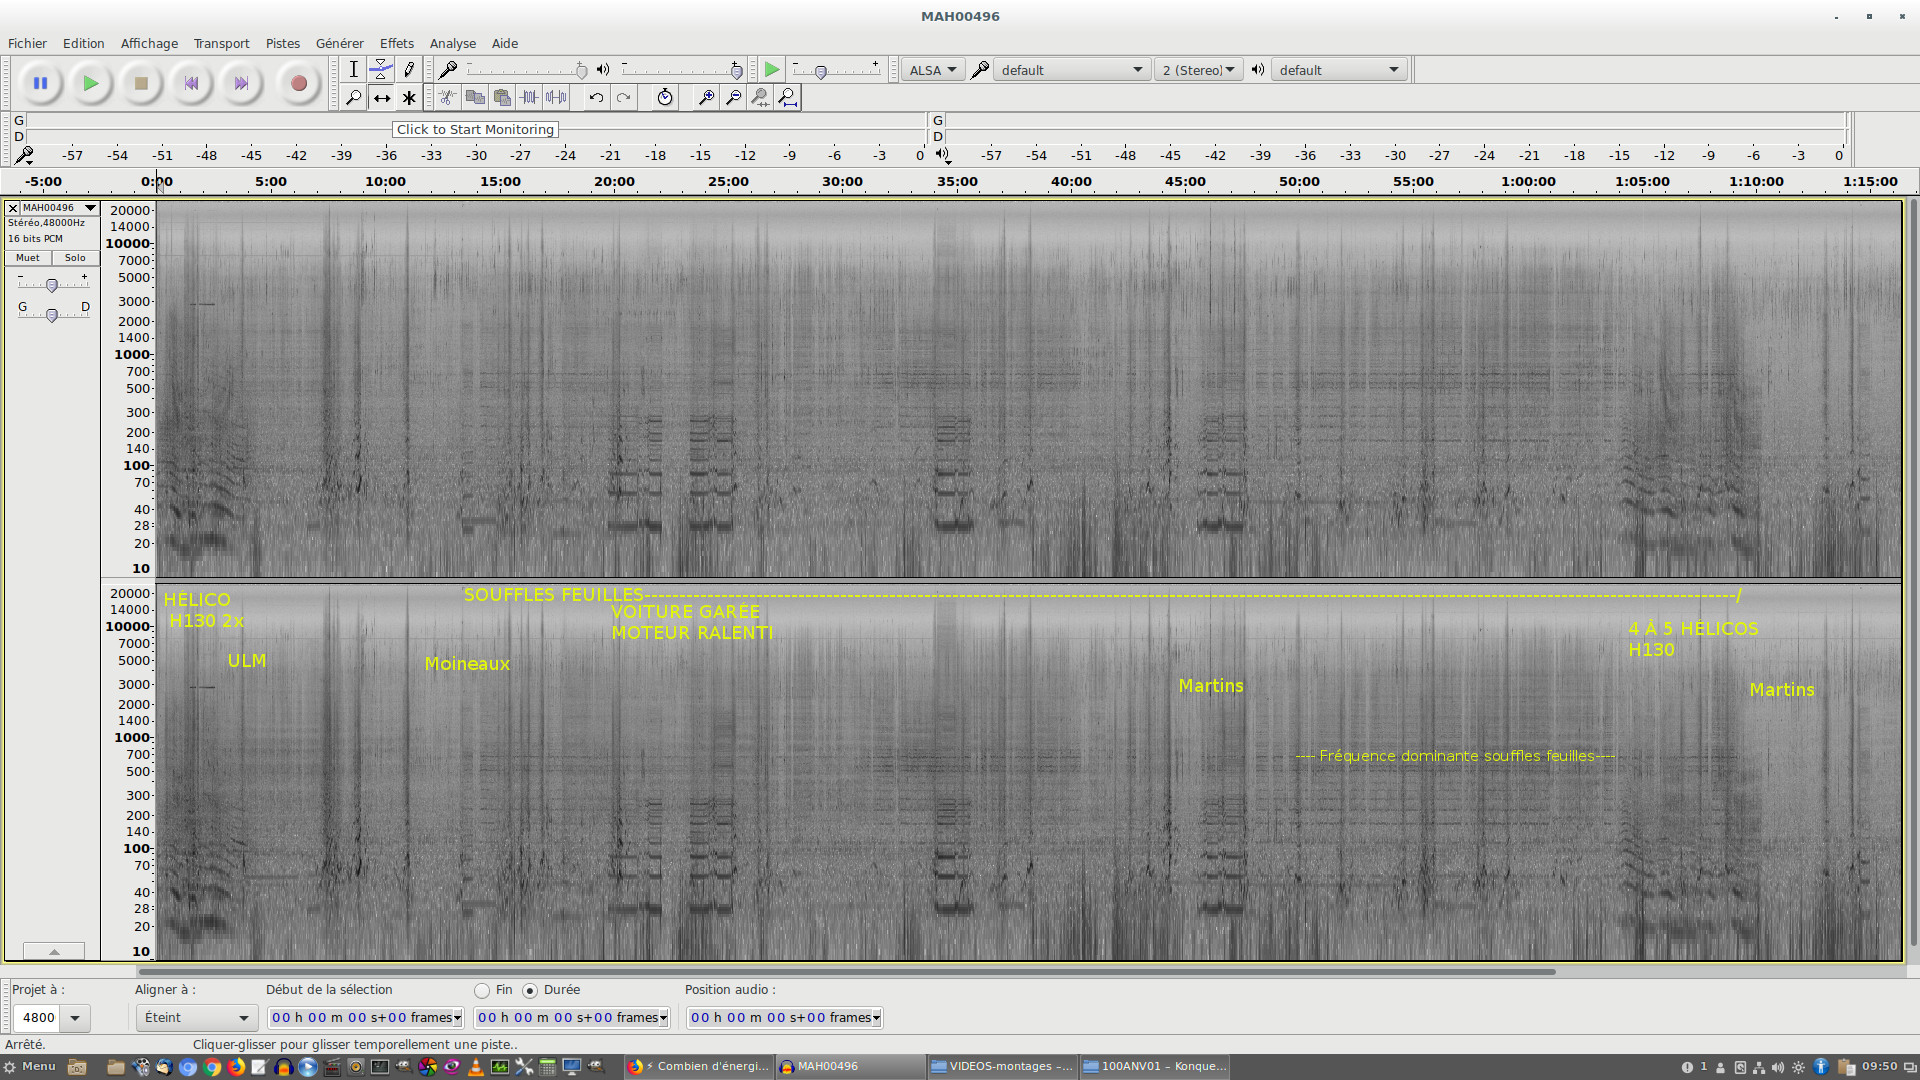
Task: Select the Draw pencil tool
Action: 409,69
